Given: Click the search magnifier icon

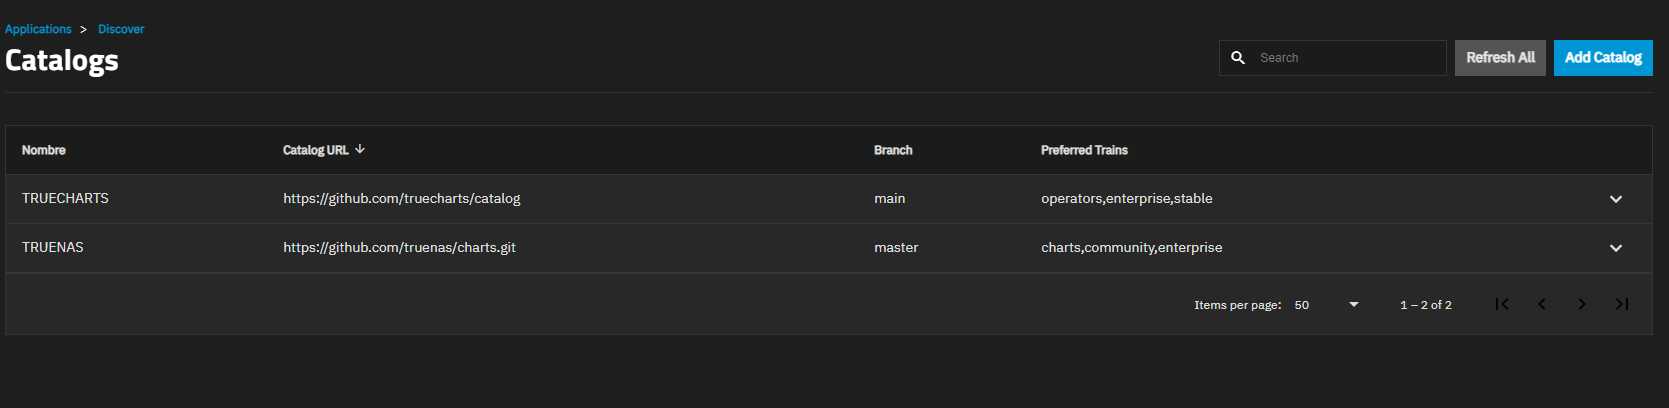Looking at the screenshot, I should click(x=1238, y=58).
